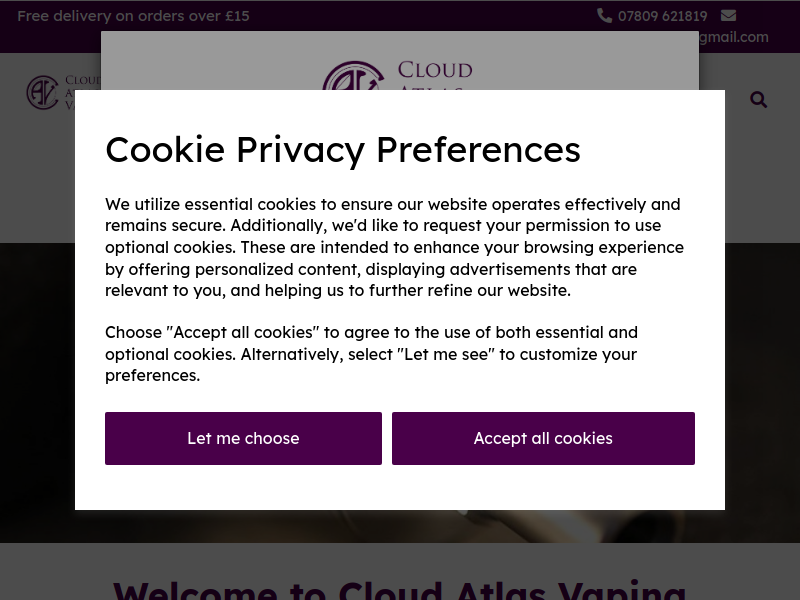The image size is (800, 600).
Task: Call the 07809 621819 phone number link
Action: tap(662, 16)
